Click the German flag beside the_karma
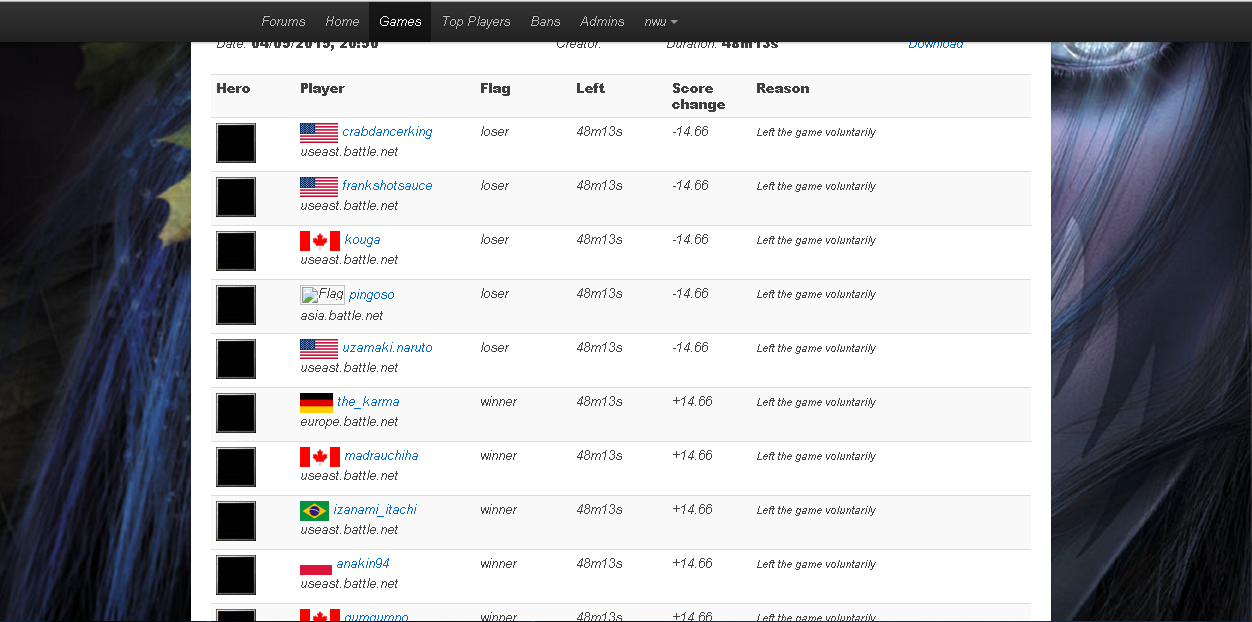The width and height of the screenshot is (1252, 622). tap(316, 402)
